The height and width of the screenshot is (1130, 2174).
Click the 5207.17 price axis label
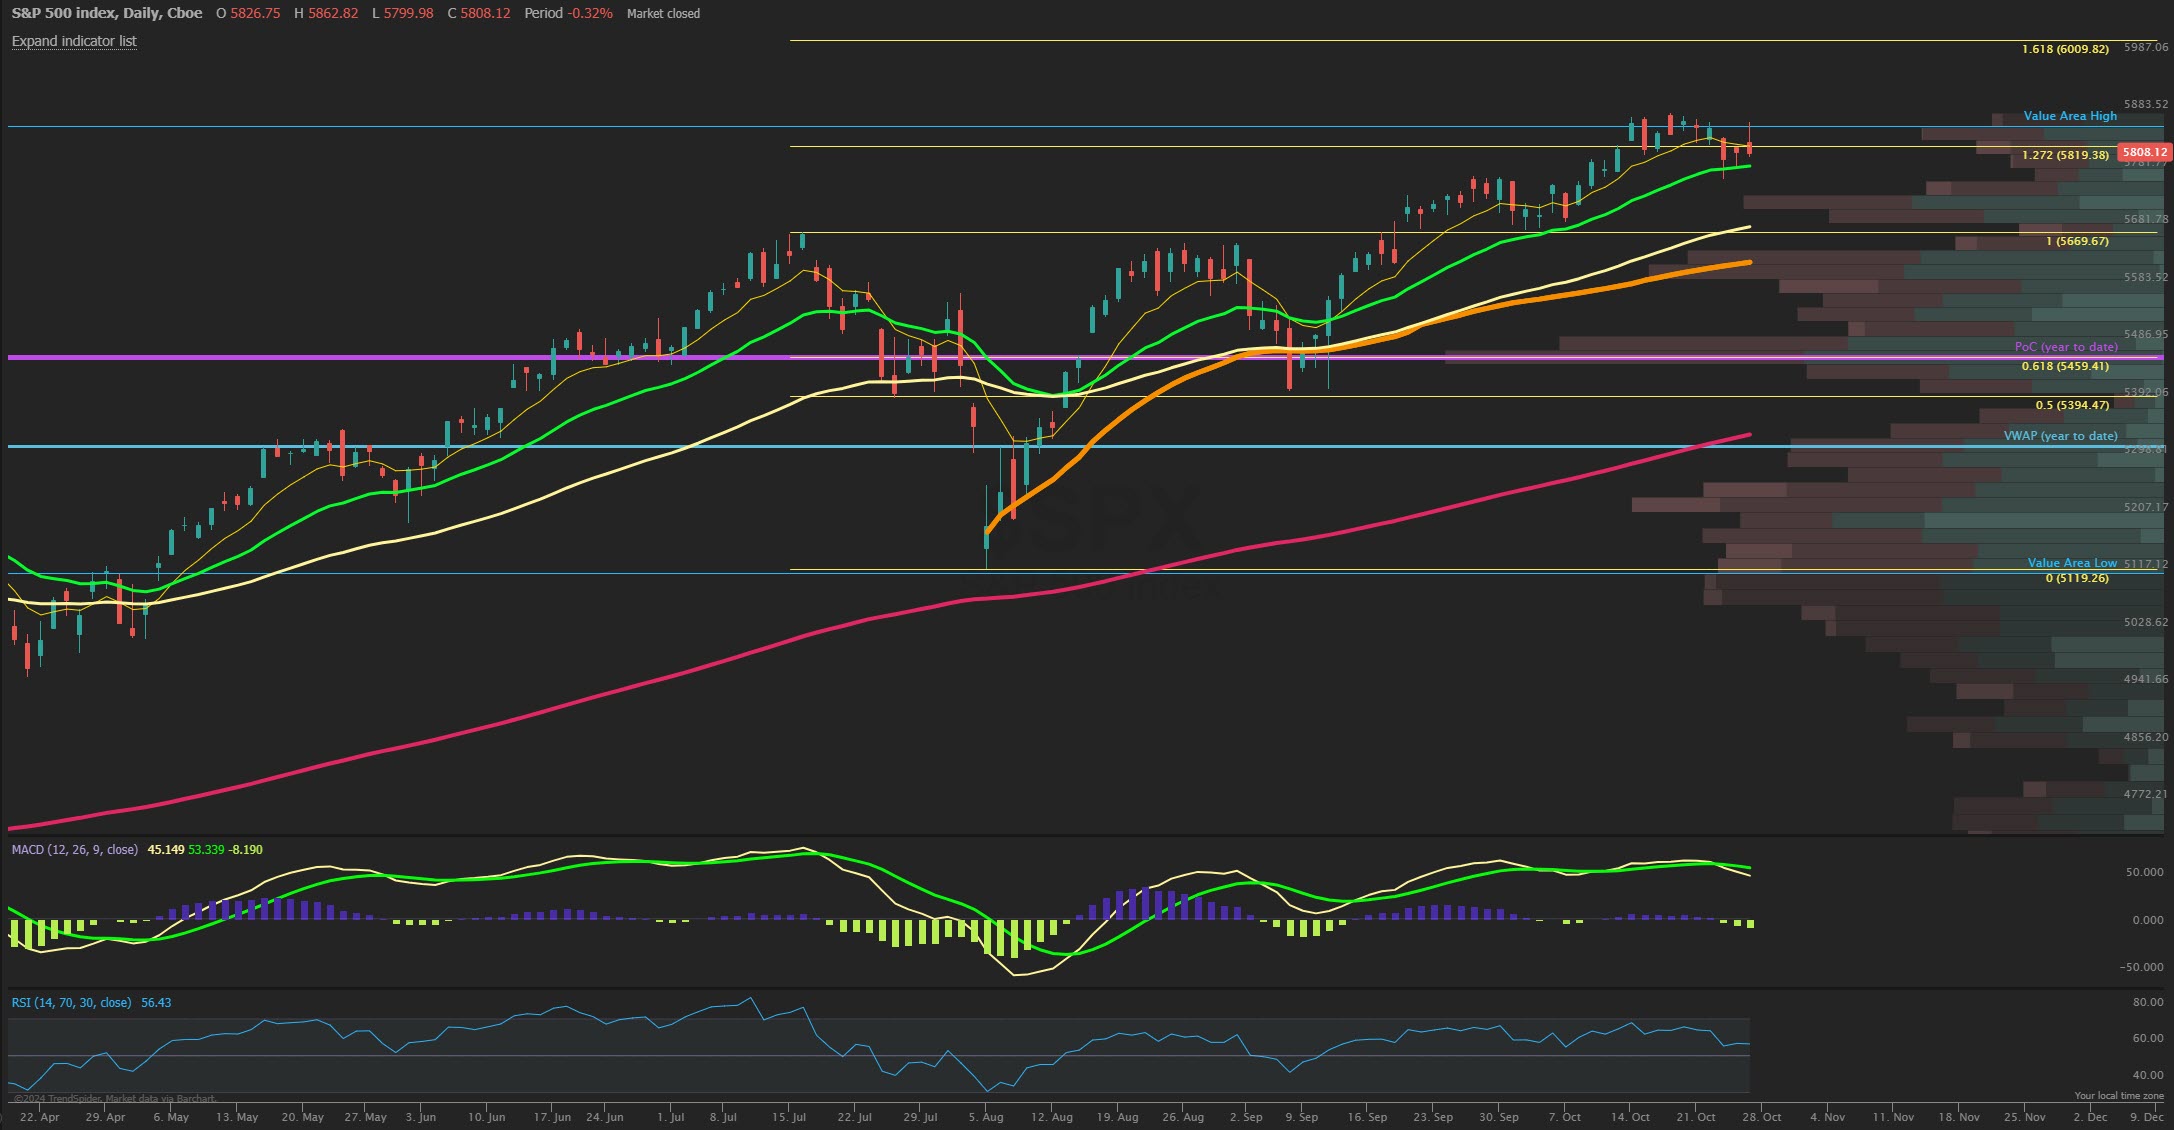coord(2146,507)
